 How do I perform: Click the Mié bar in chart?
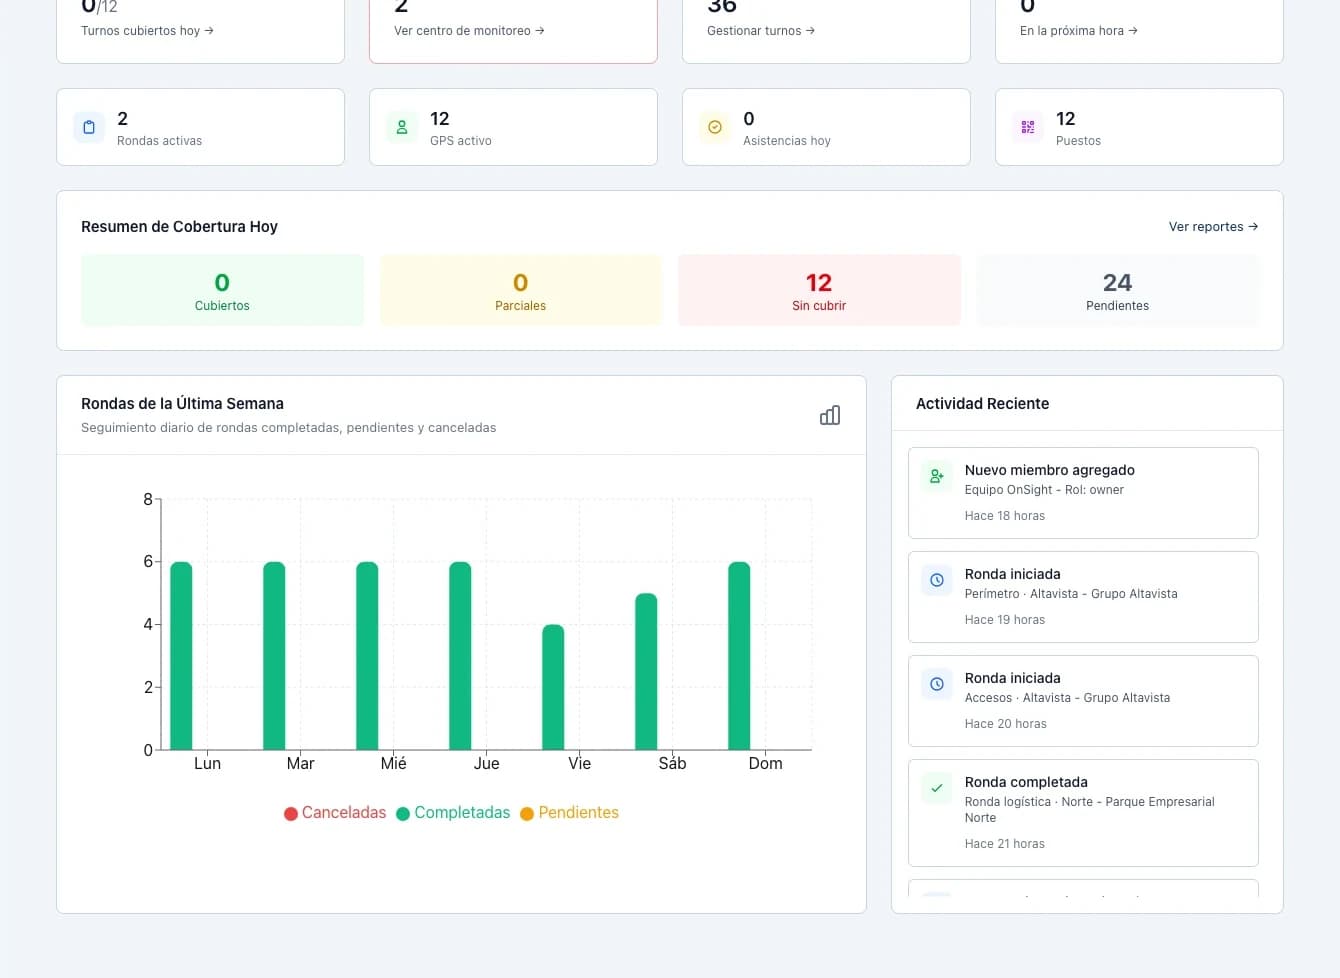pos(367,656)
